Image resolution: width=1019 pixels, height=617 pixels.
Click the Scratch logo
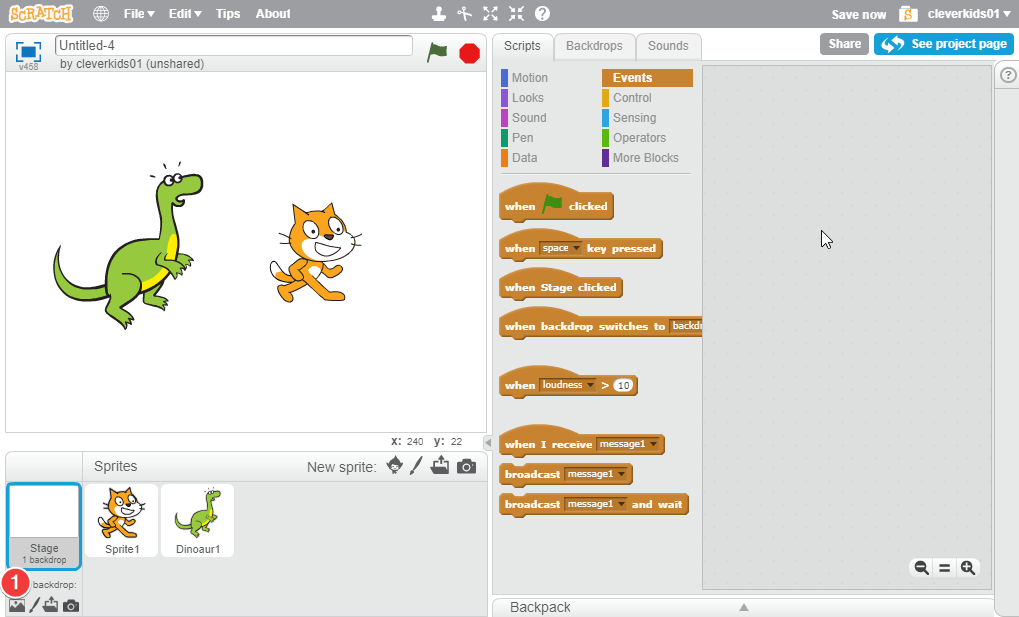(41, 13)
